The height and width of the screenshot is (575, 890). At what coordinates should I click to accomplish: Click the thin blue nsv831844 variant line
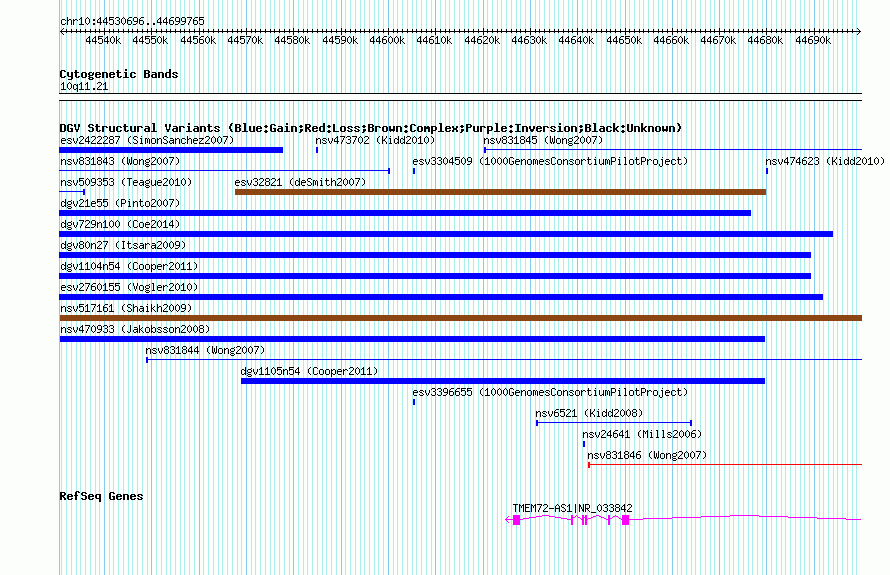504,360
